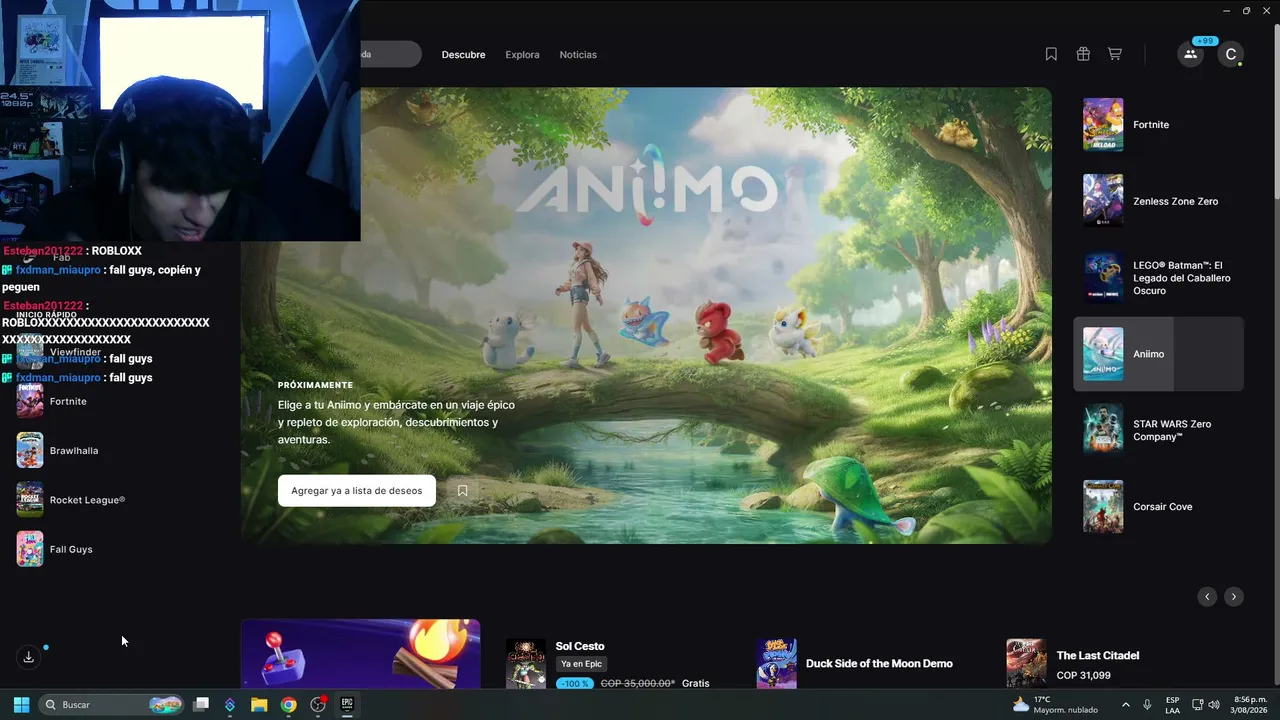Click the store search field

[x=390, y=54]
